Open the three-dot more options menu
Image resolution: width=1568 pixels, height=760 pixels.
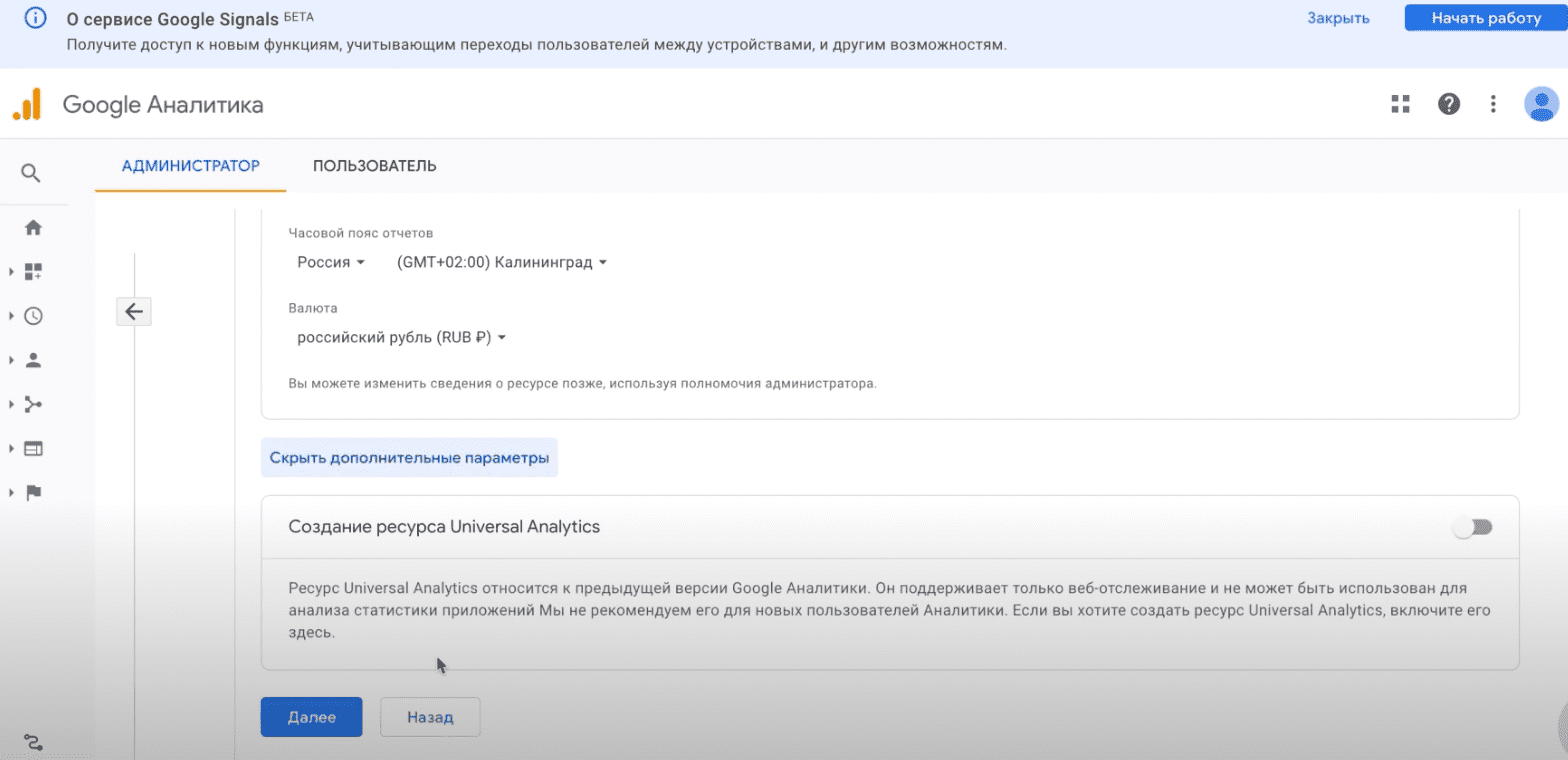click(x=1492, y=104)
